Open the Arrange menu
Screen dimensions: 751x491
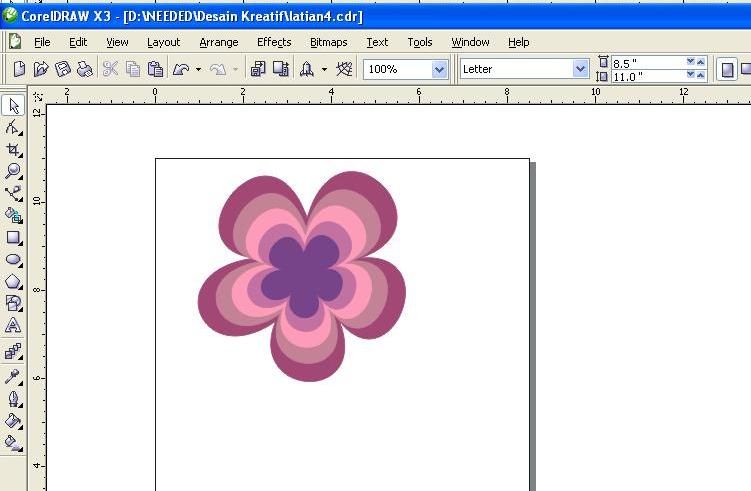coord(218,42)
